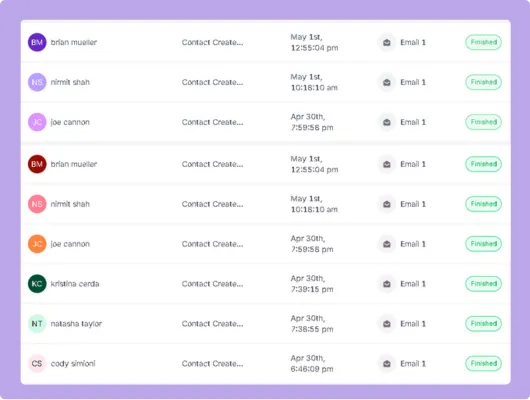Viewport: 530px width, 400px height.
Task: Open the cody simioni contact name
Action: [x=73, y=363]
